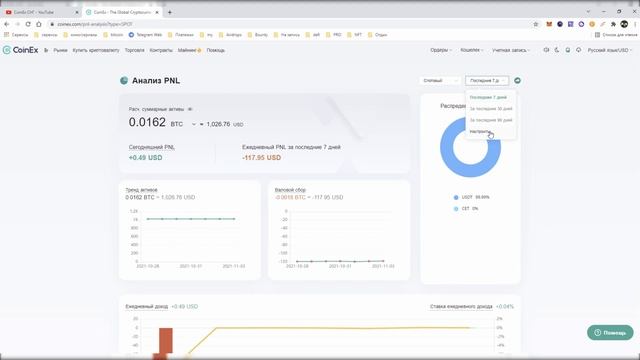This screenshot has width=640, height=360.
Task: Select Последние 7 дней option
Action: point(488,98)
